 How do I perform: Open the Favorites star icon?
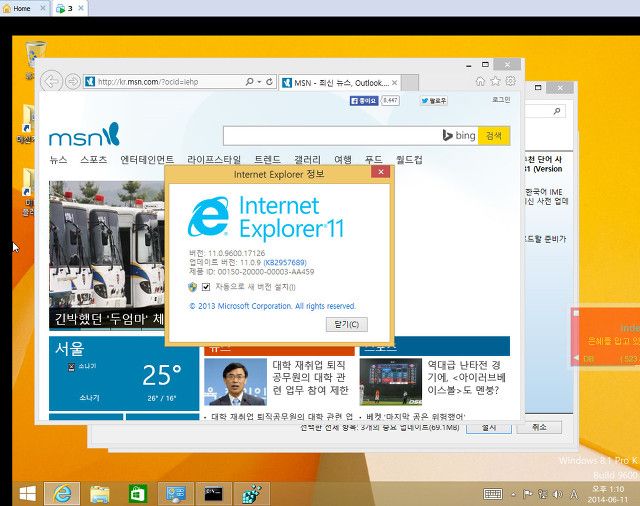coord(495,81)
